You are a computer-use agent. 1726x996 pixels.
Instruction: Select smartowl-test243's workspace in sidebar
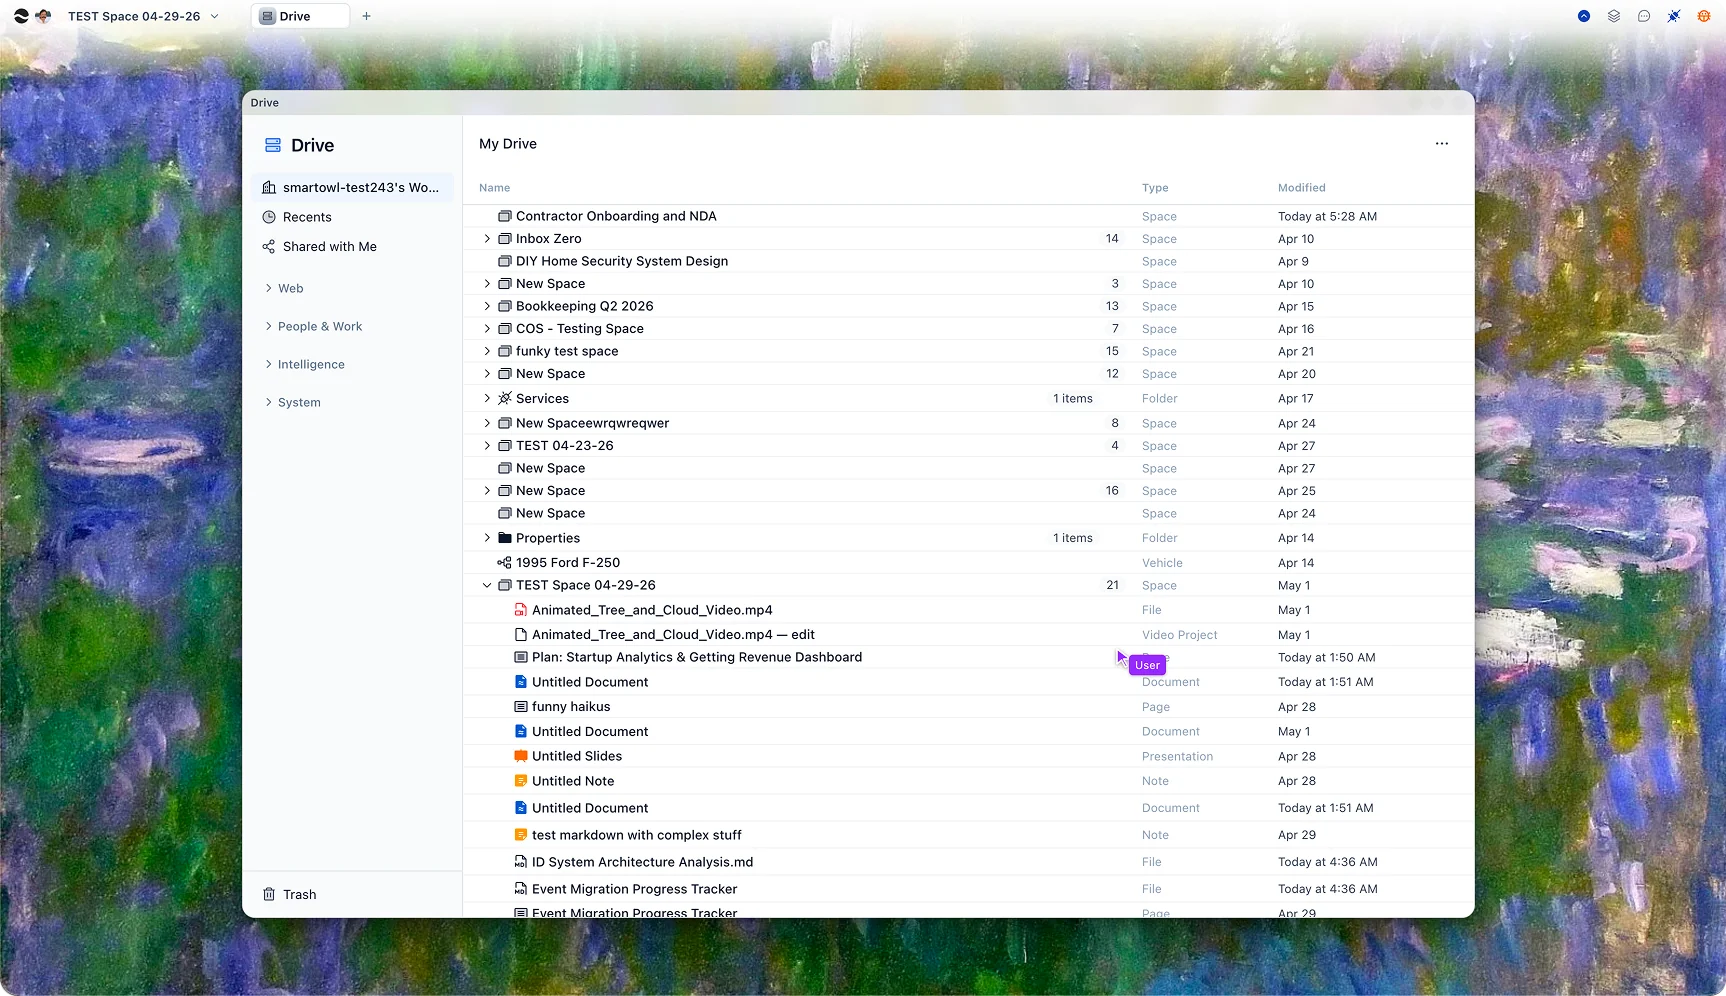pos(352,187)
